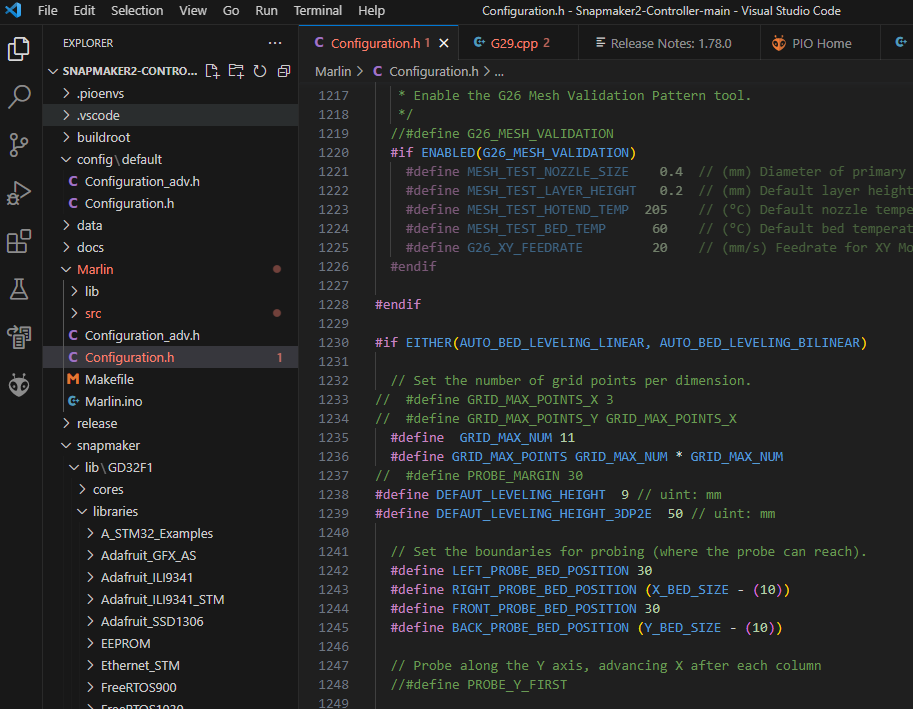The image size is (913, 709).
Task: Select Configuration.h in Marlin folder
Action: pos(171,357)
